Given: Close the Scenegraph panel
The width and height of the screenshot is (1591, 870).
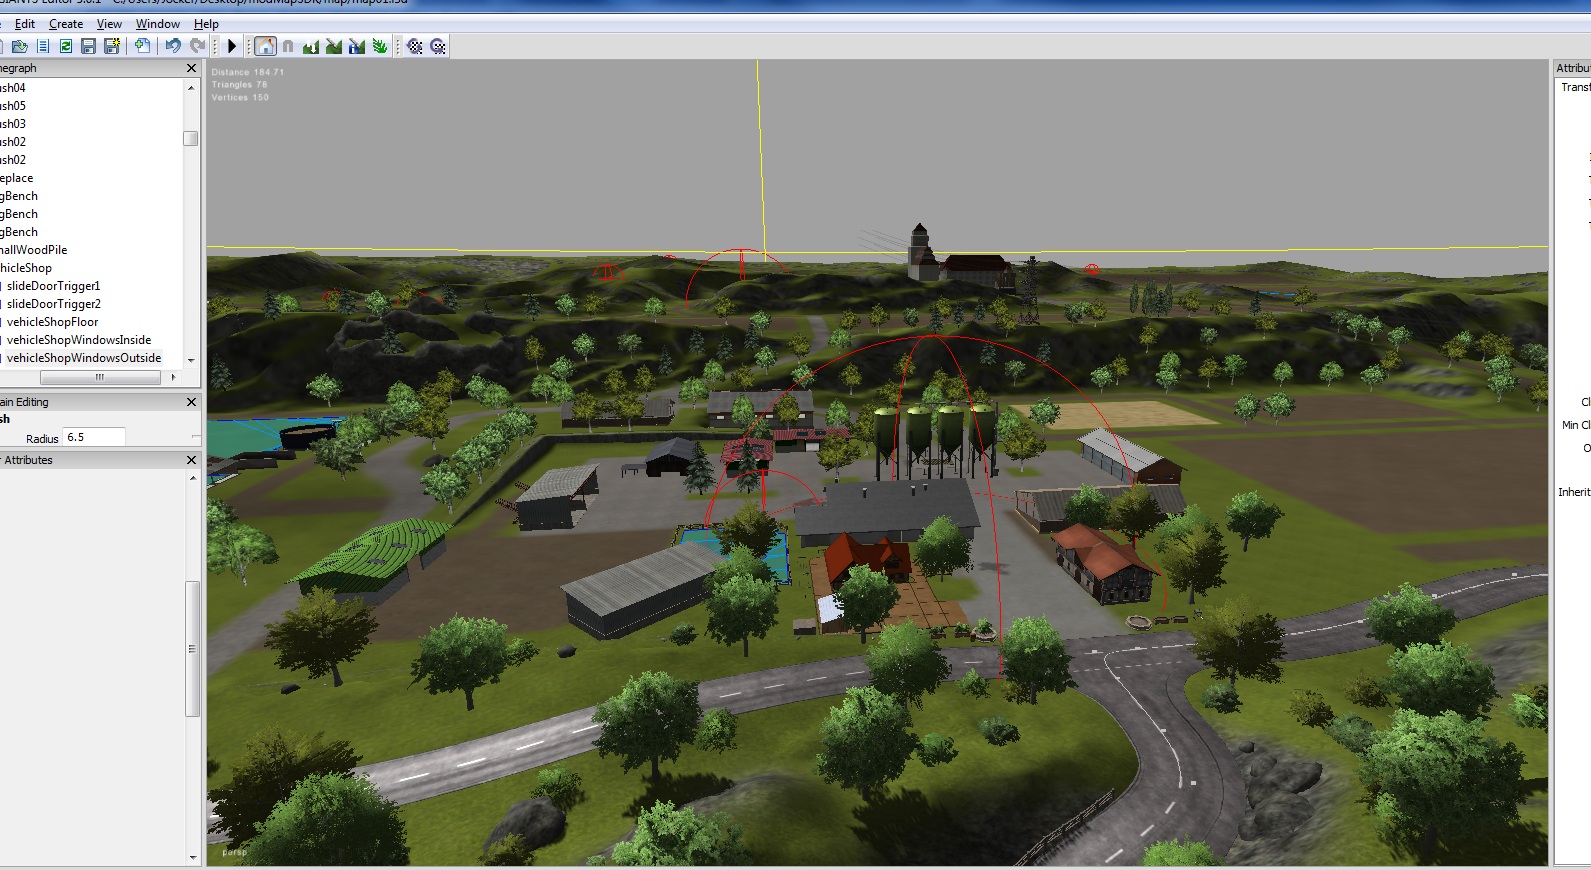Looking at the screenshot, I should point(192,68).
